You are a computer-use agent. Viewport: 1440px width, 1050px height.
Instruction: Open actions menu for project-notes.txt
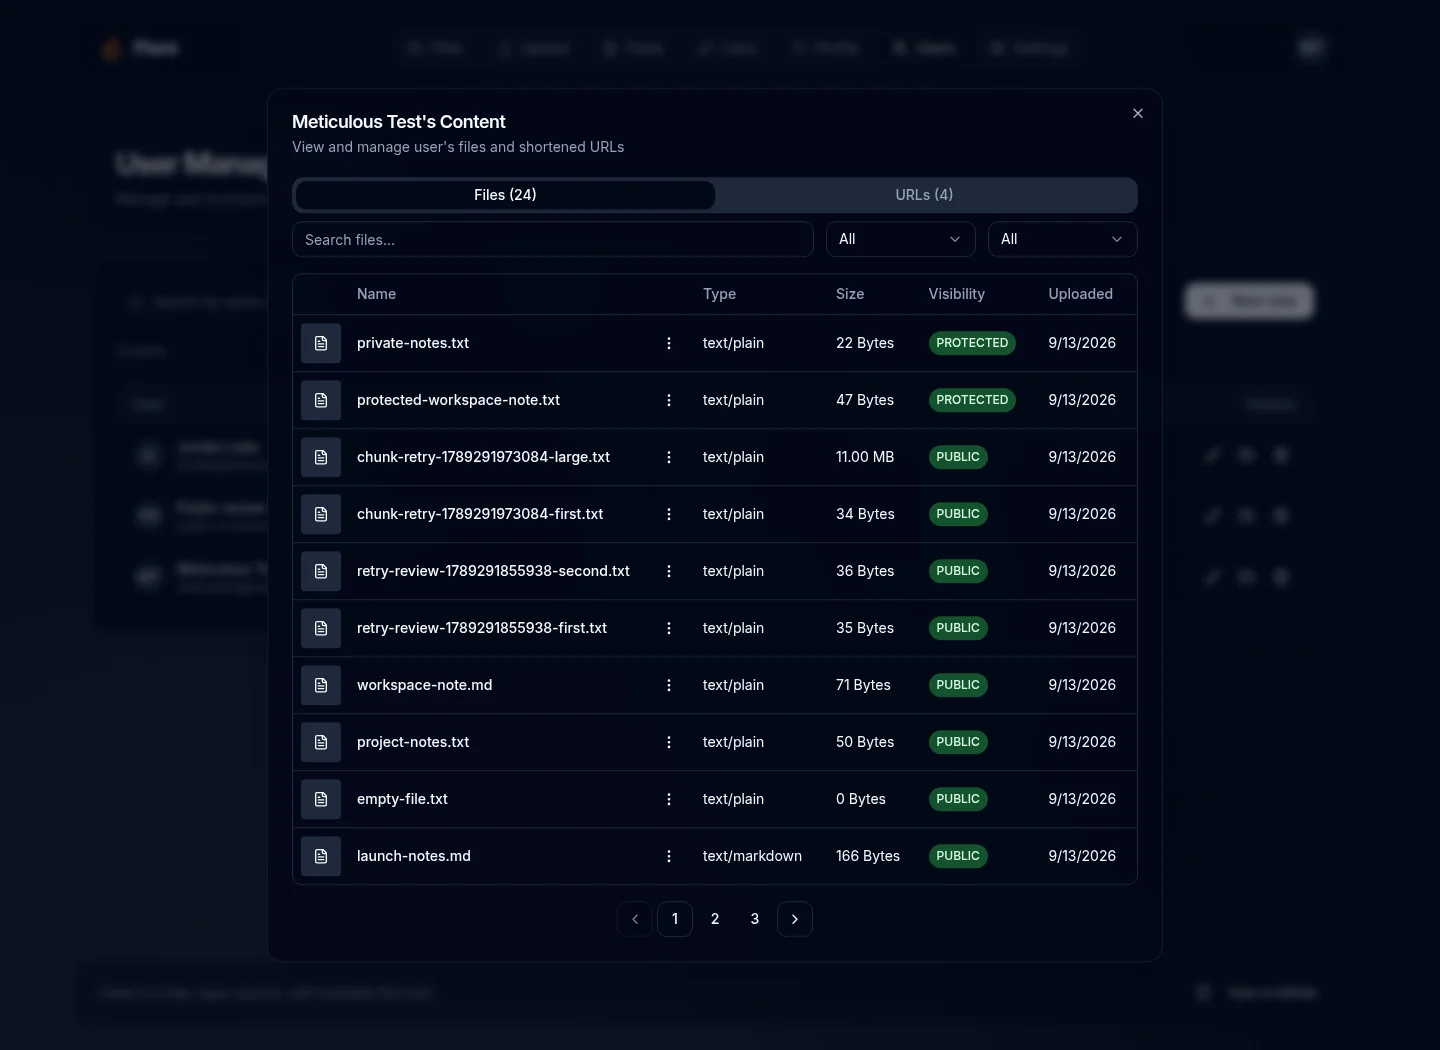click(669, 742)
